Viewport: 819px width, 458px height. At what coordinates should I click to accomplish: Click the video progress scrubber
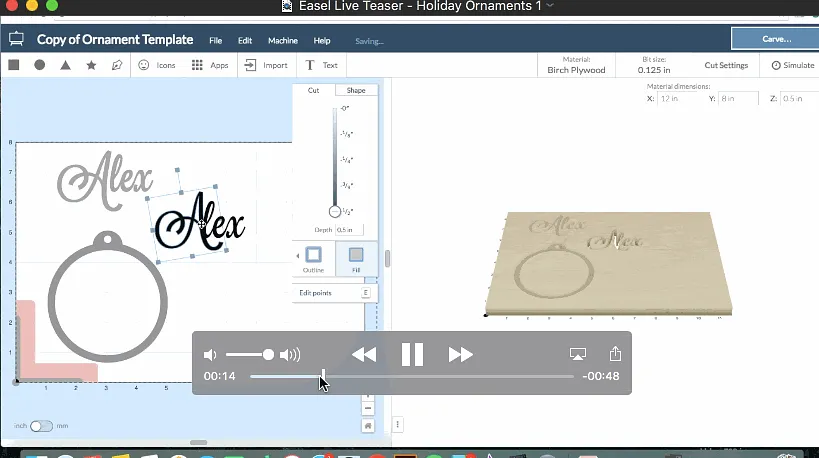323,376
